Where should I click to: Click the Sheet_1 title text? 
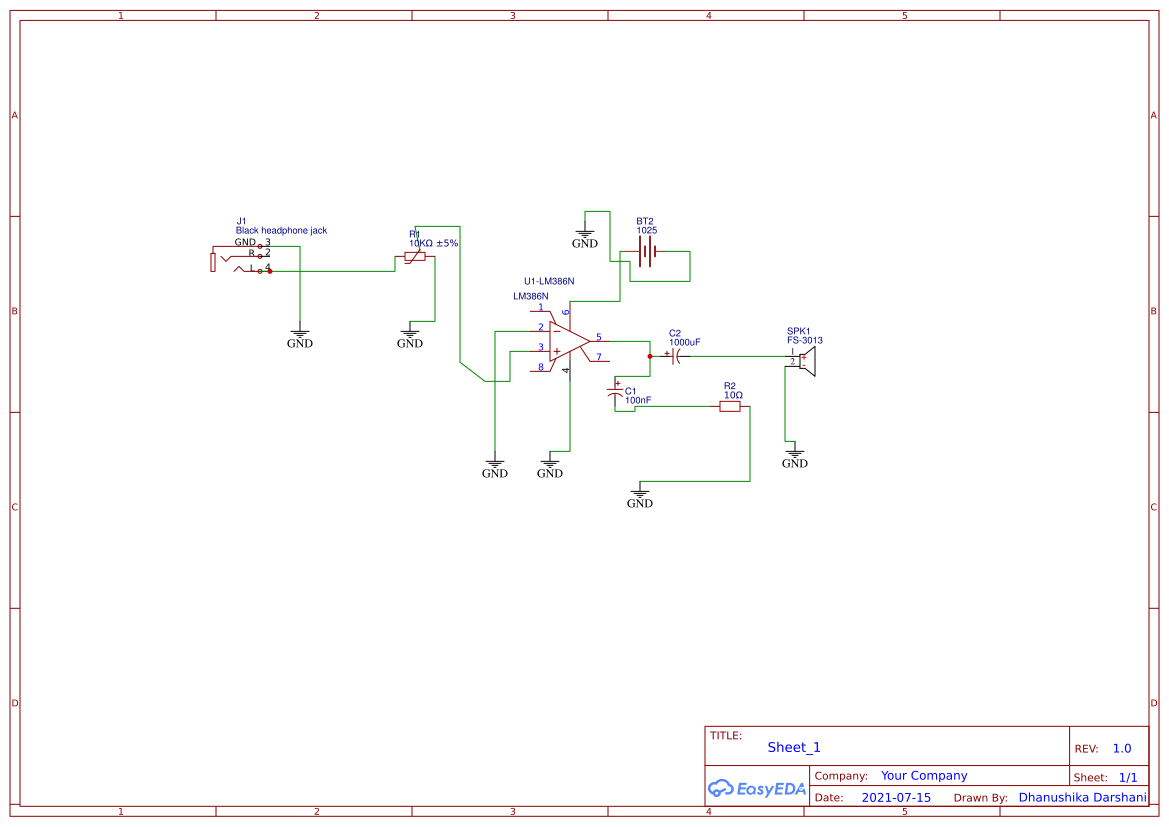(792, 747)
